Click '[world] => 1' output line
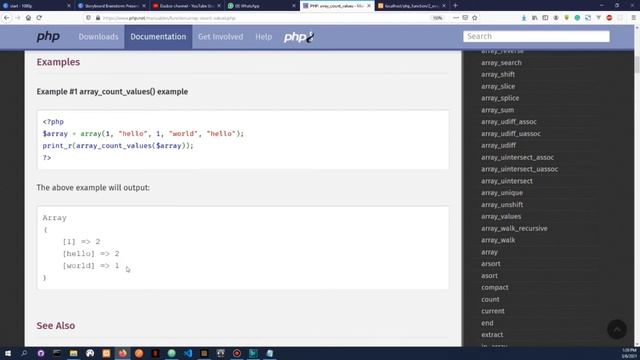 point(91,266)
